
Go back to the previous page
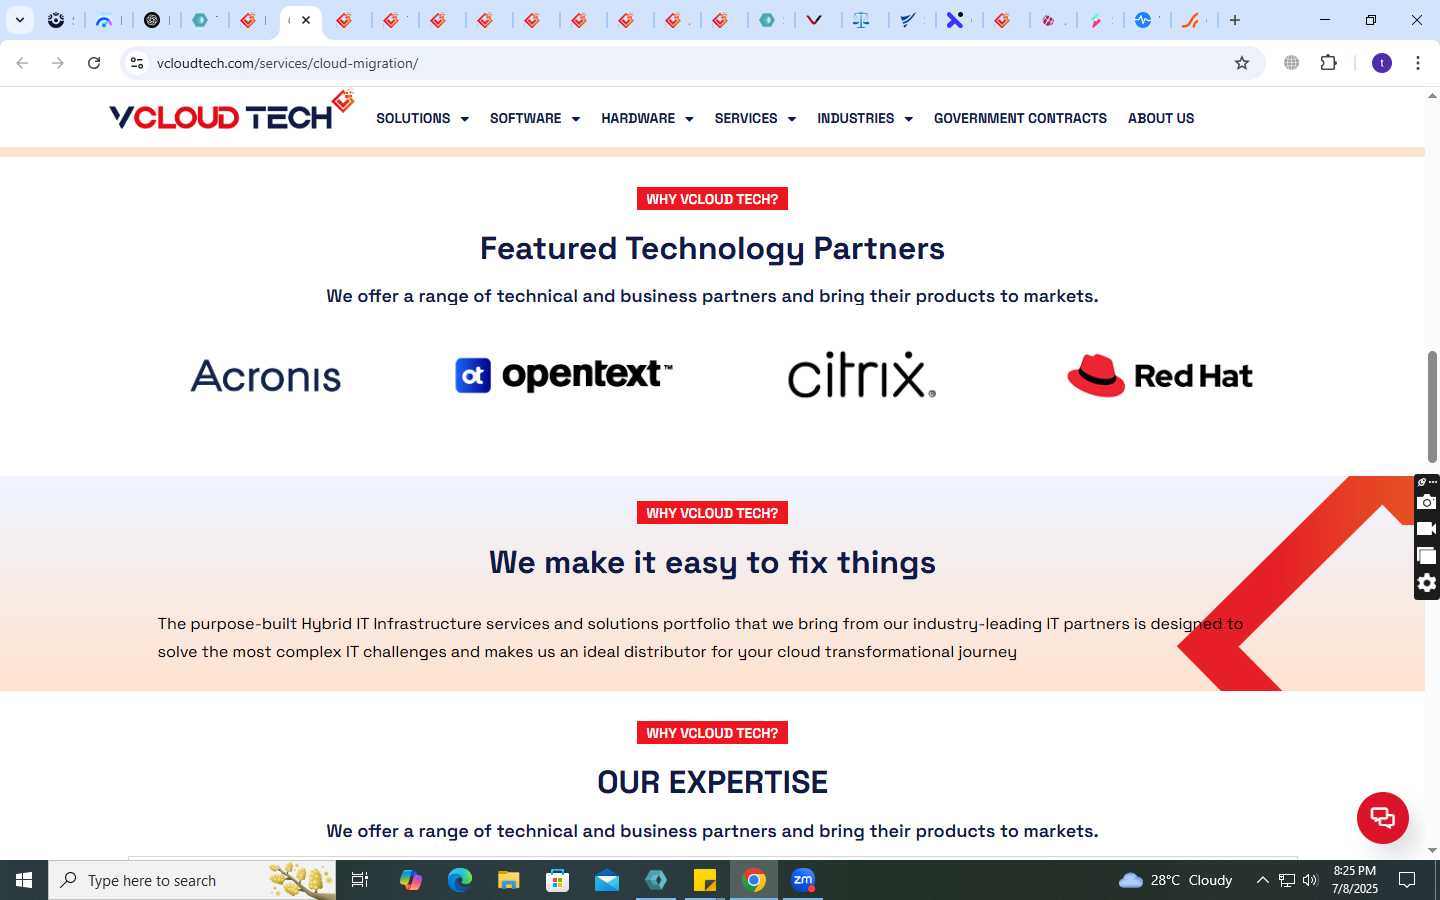pos(22,63)
